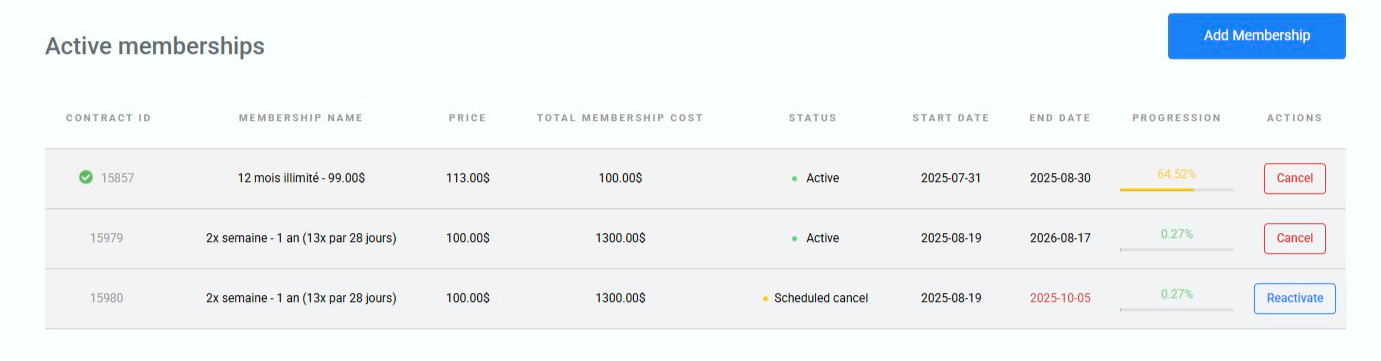Click the Total Membership Cost header

[x=620, y=118]
